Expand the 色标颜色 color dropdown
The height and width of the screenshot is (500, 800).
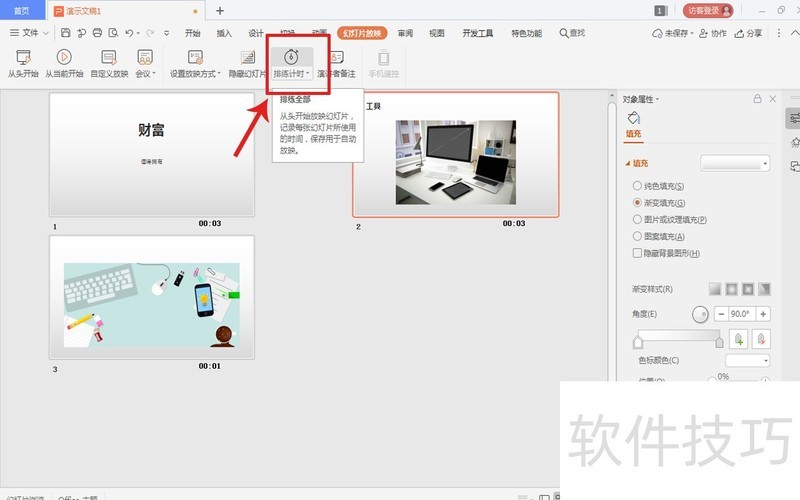point(747,360)
